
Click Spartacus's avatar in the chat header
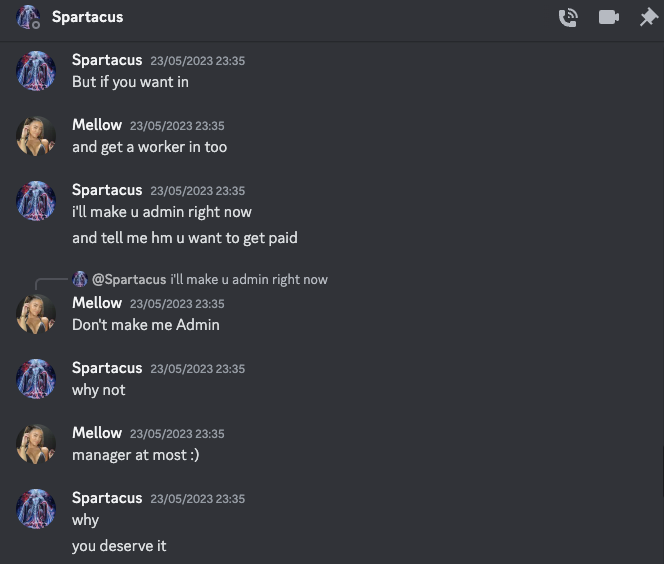pyautogui.click(x=28, y=17)
